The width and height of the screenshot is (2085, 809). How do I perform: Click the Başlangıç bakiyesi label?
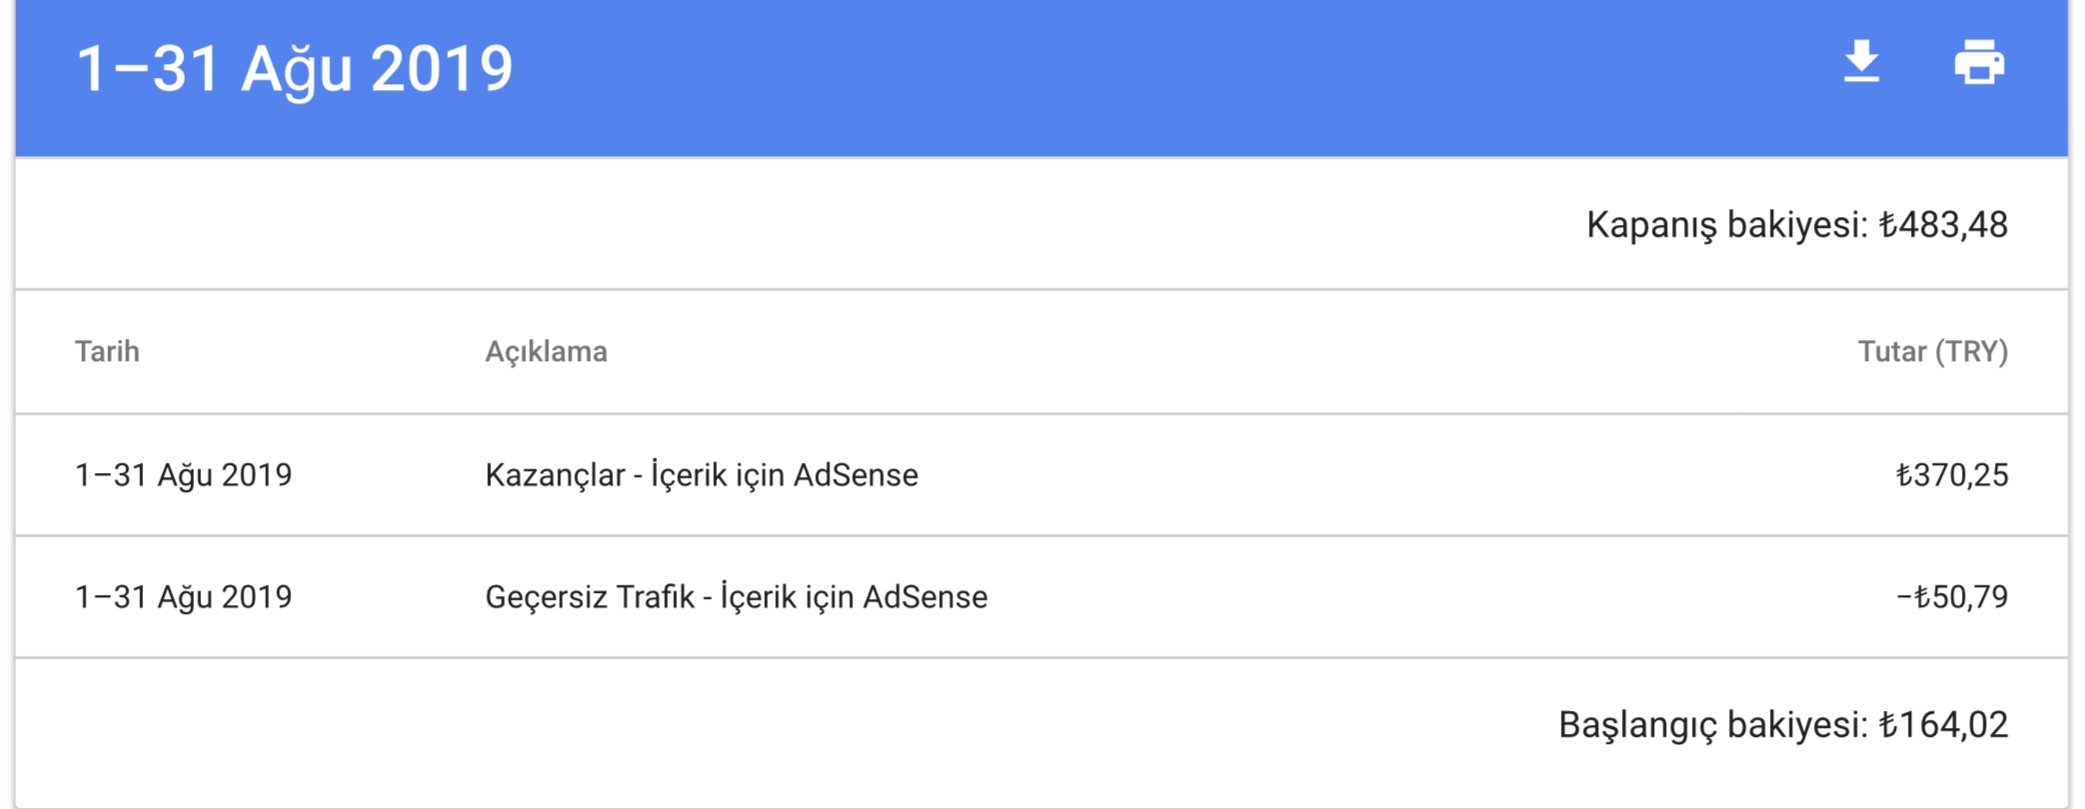1713,725
